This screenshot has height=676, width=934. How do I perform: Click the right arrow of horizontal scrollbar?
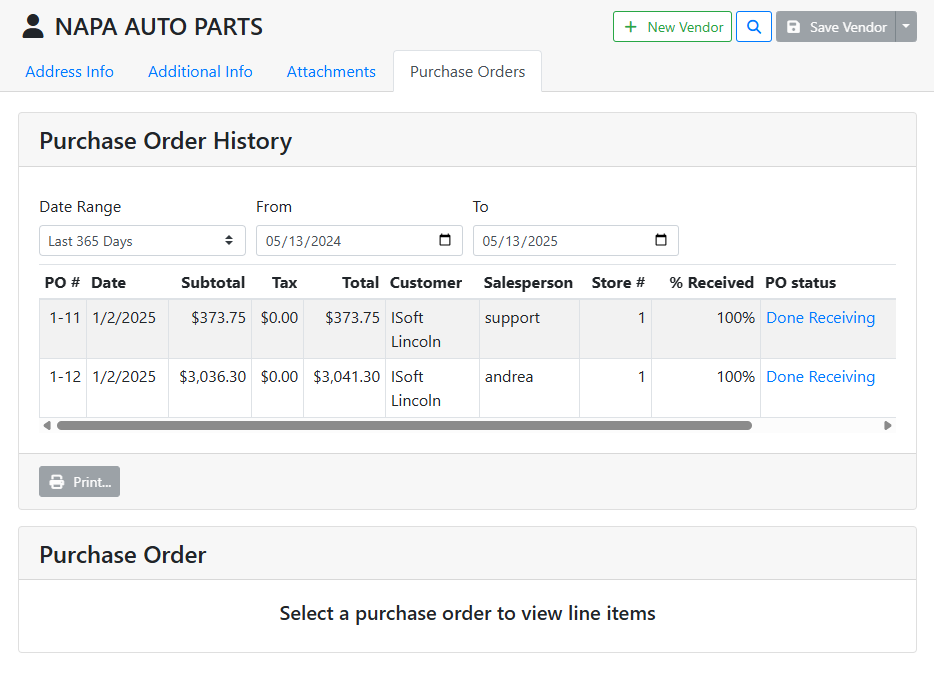point(887,426)
